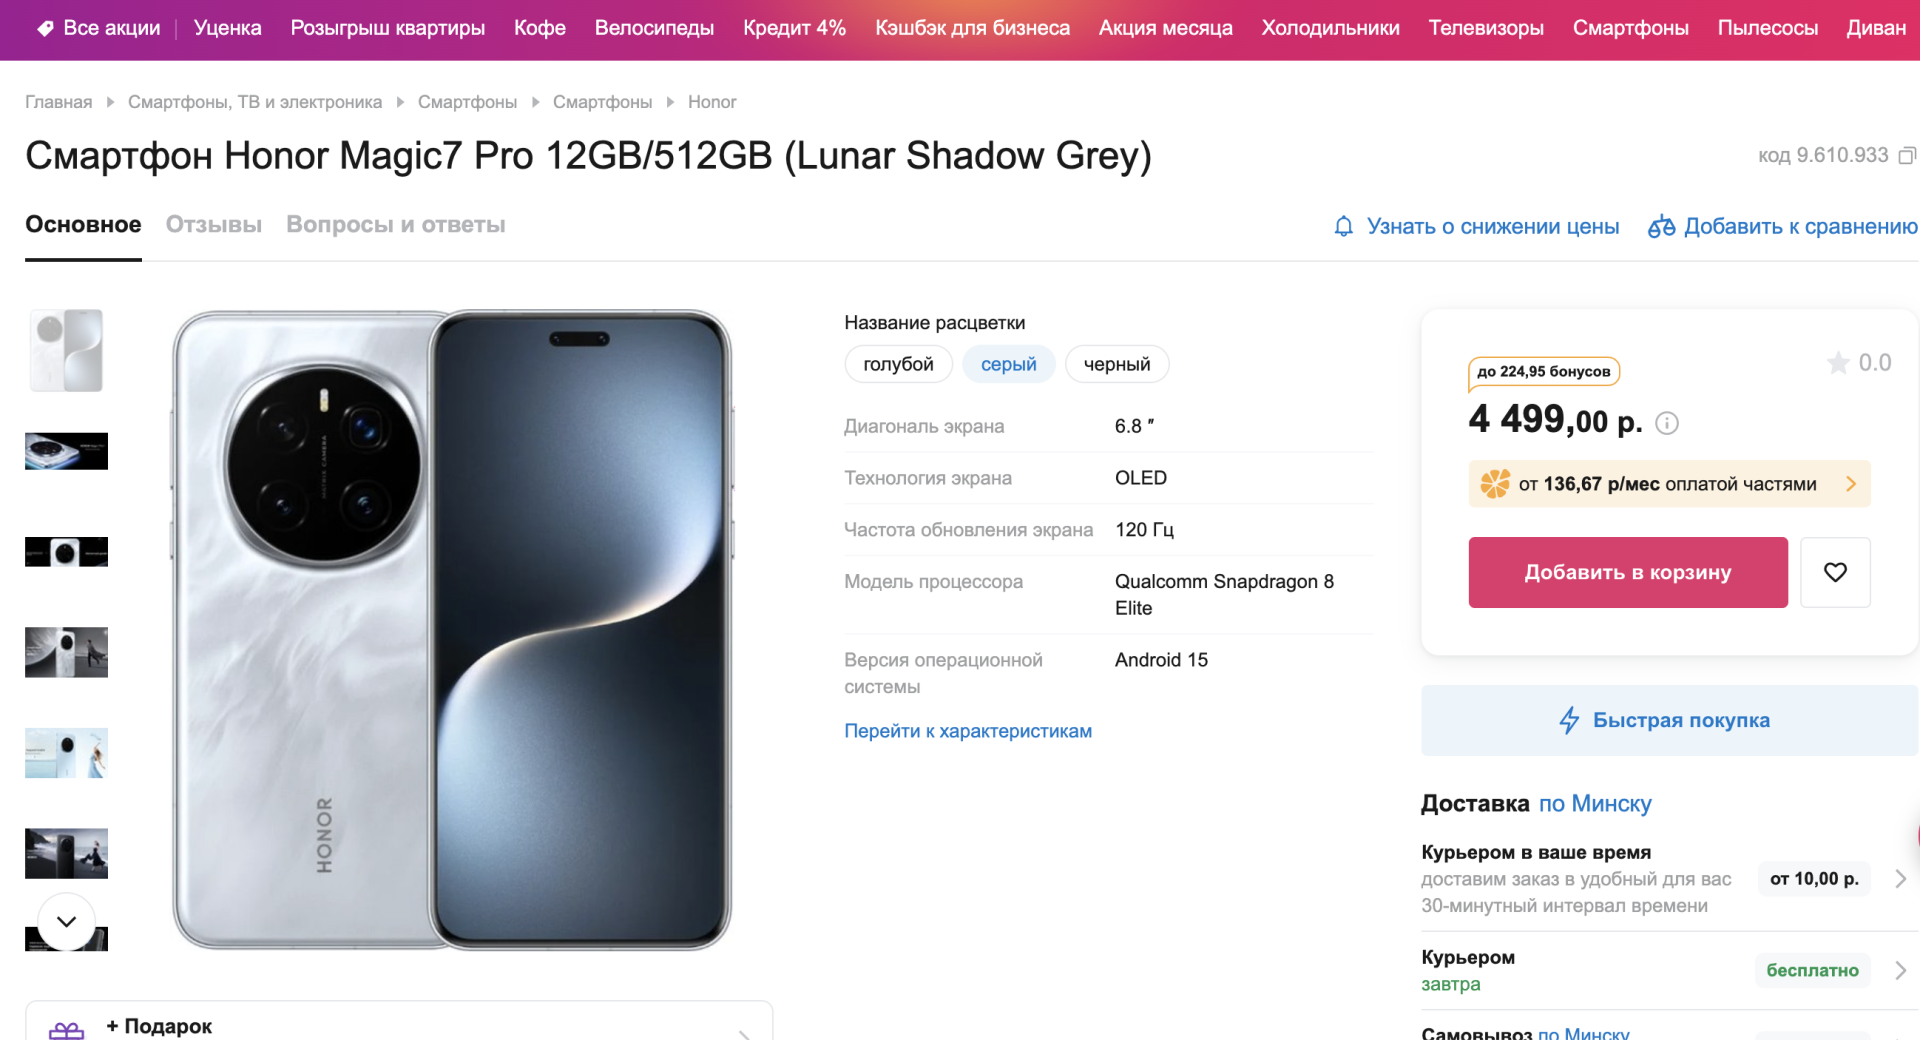Click the scales comparison icon
Viewport: 1920px width, 1040px height.
pos(1661,227)
